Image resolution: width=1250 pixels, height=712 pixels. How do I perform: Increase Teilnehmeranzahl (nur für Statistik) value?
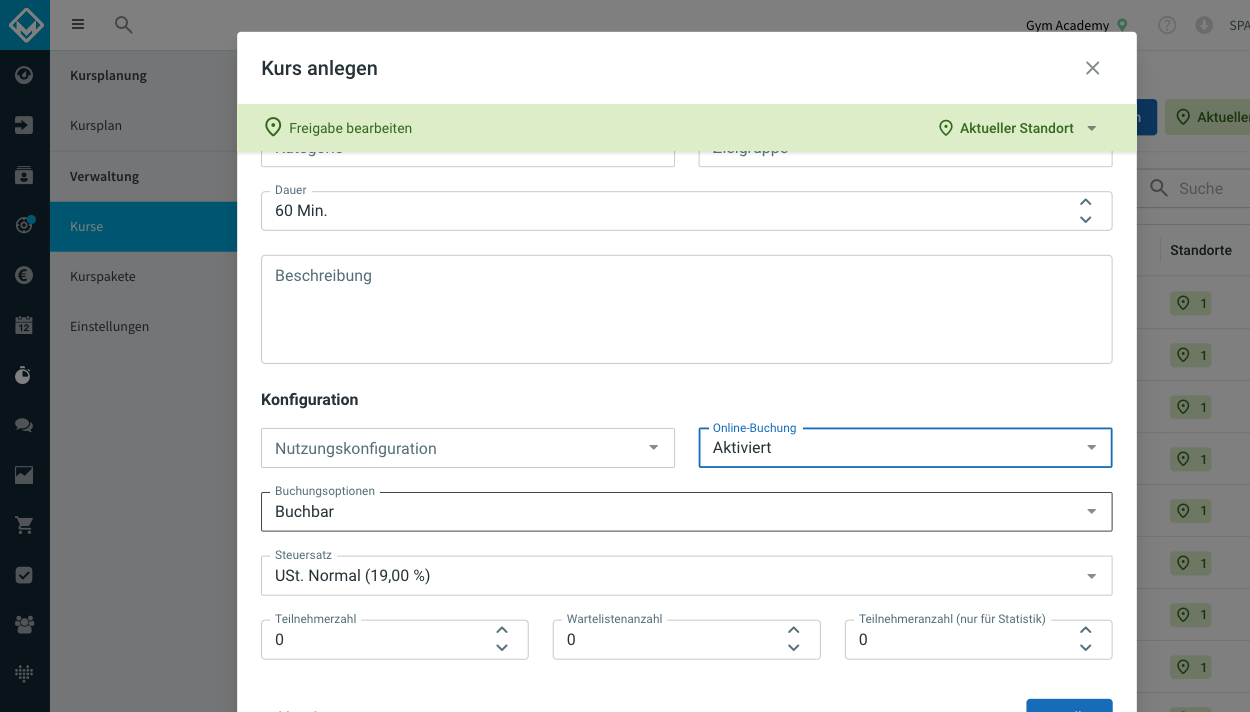tap(1085, 631)
